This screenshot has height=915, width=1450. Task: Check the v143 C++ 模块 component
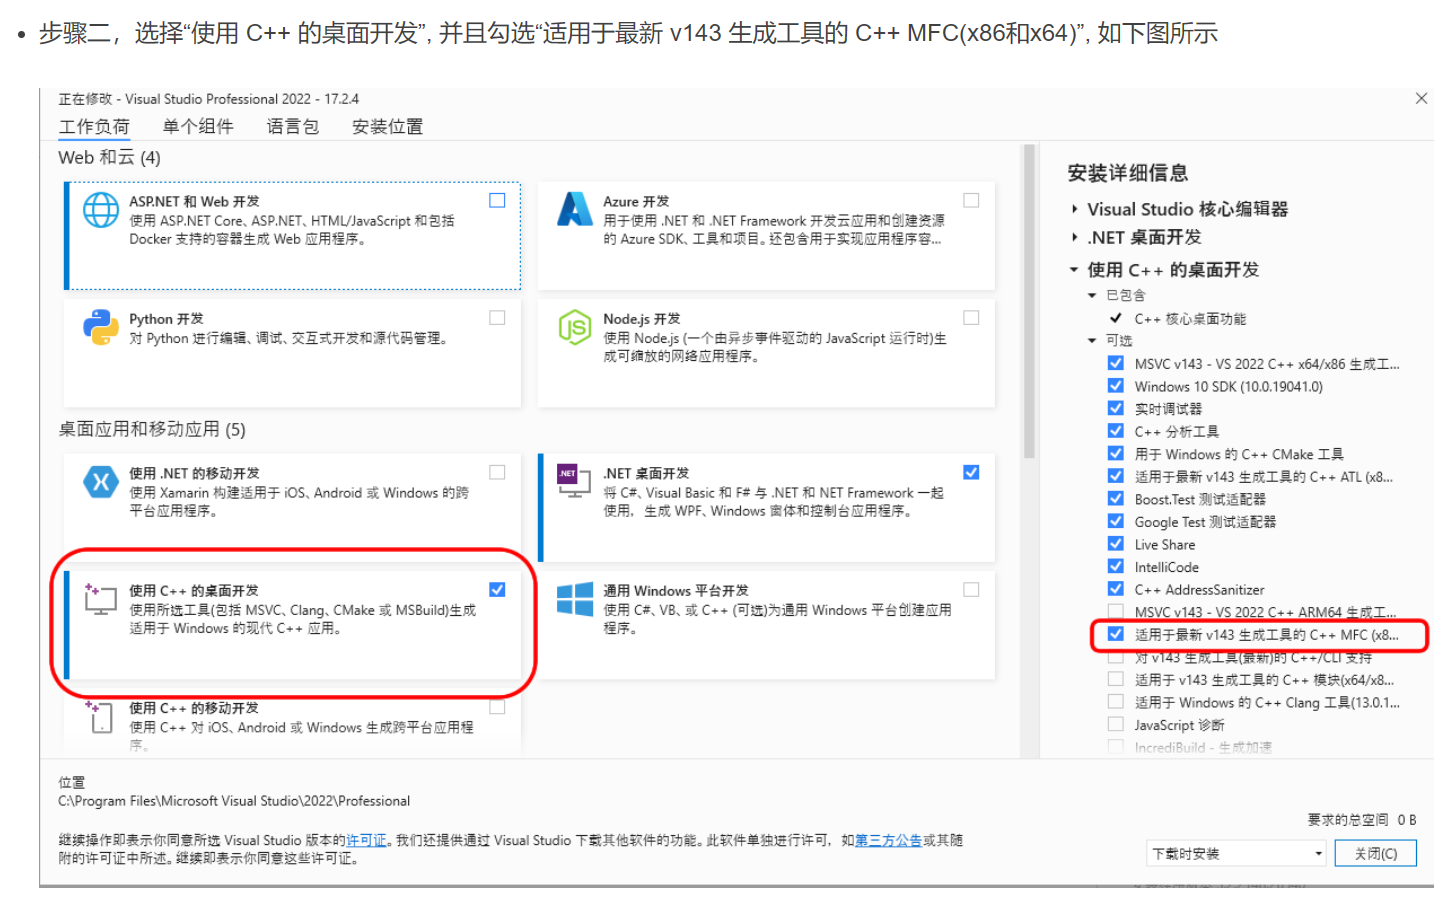click(x=1116, y=679)
